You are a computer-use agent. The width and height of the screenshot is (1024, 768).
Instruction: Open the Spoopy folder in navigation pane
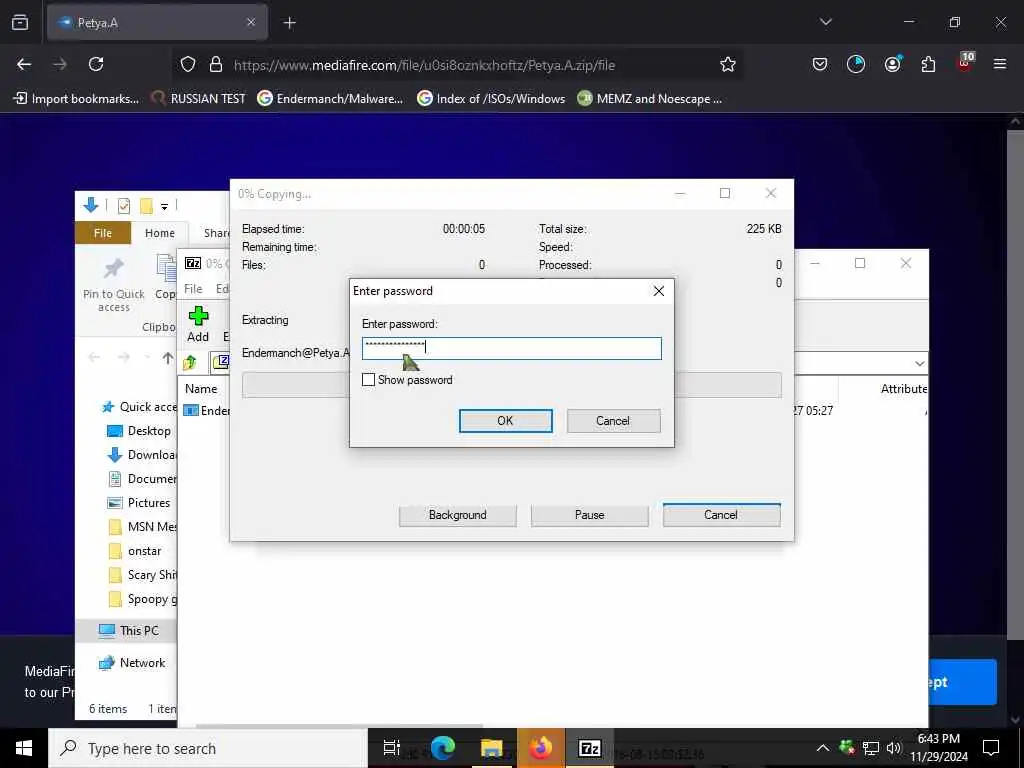(142, 599)
